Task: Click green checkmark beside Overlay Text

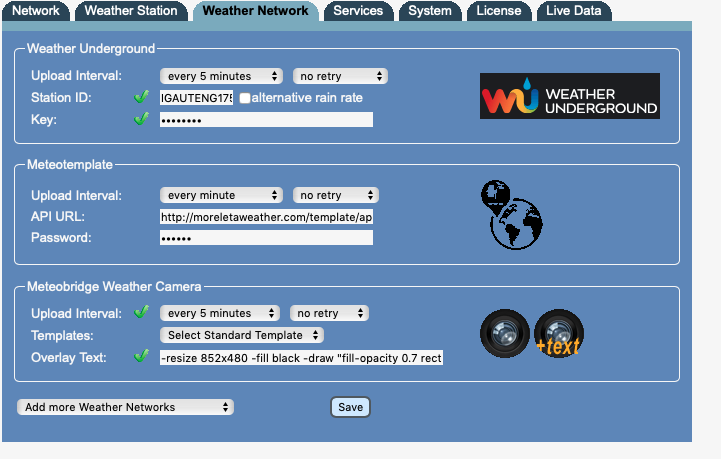Action: (x=141, y=356)
